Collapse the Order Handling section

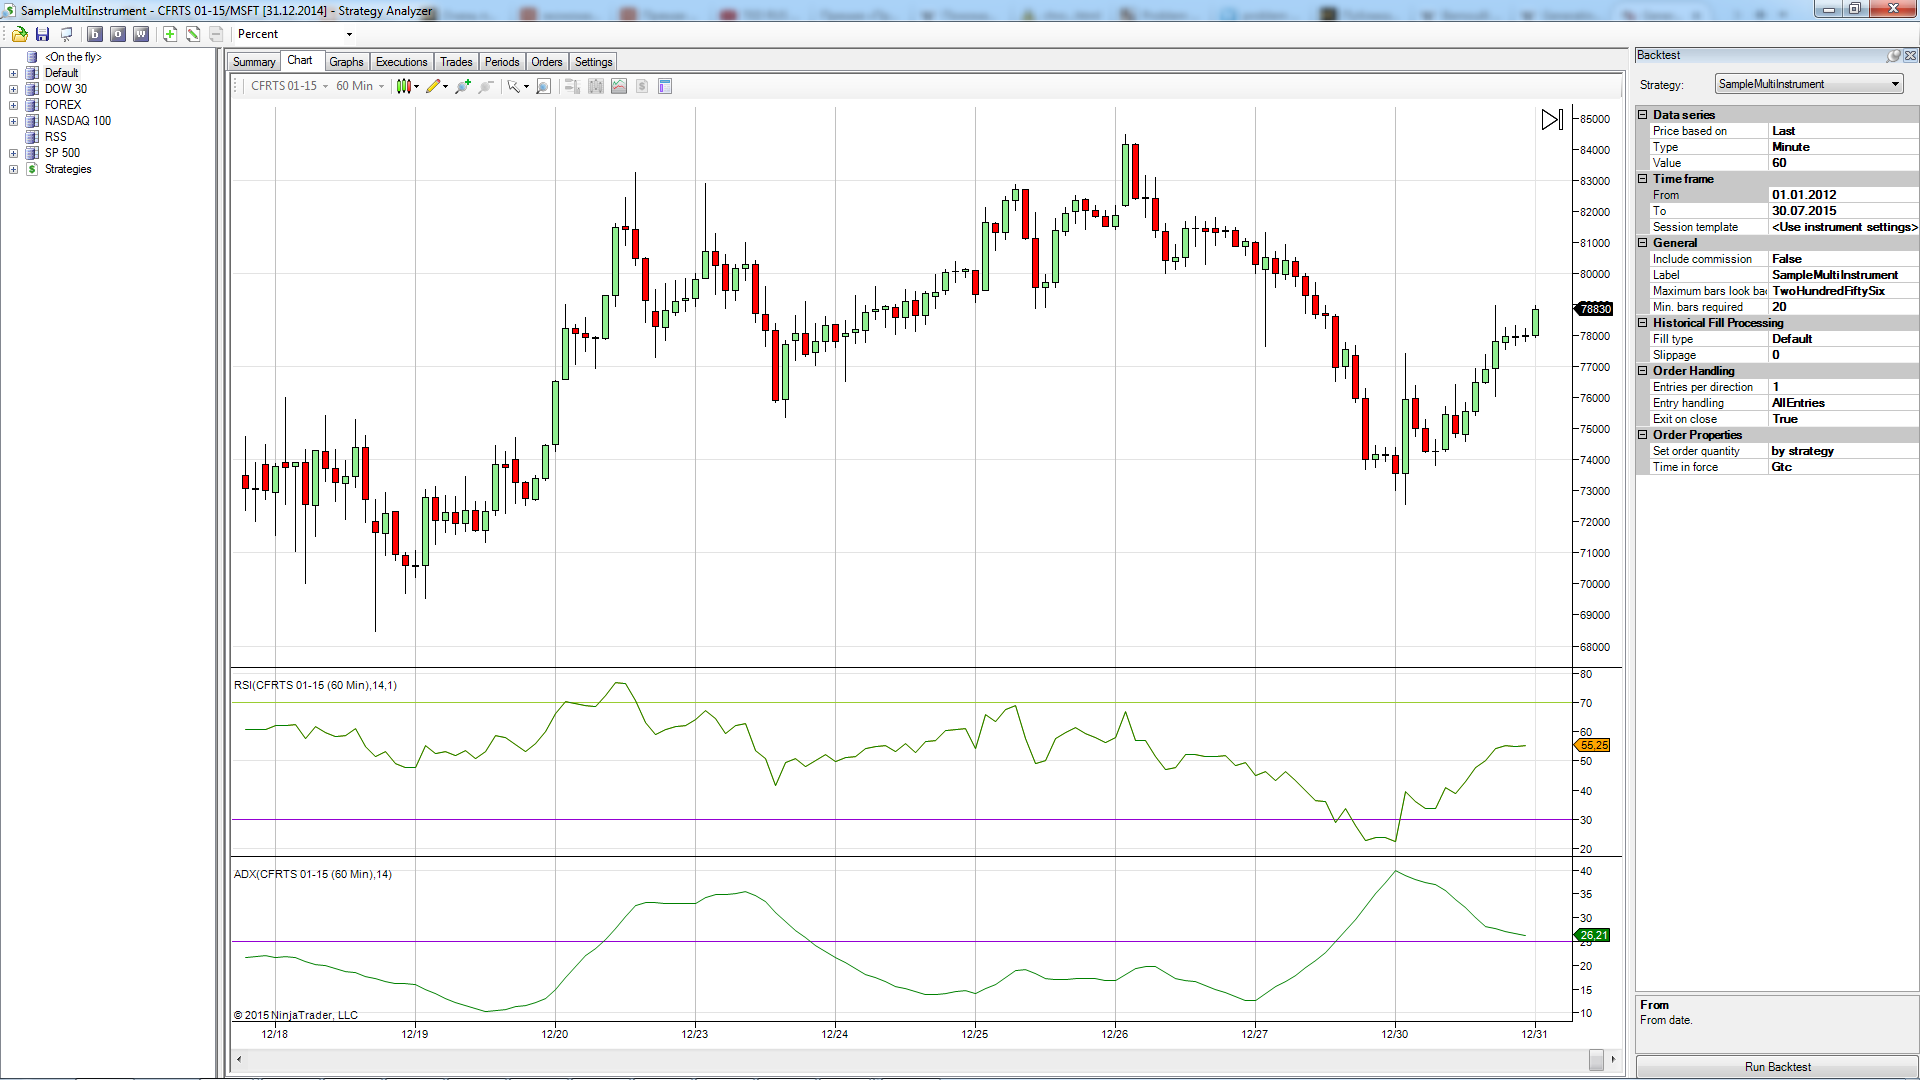(1643, 371)
